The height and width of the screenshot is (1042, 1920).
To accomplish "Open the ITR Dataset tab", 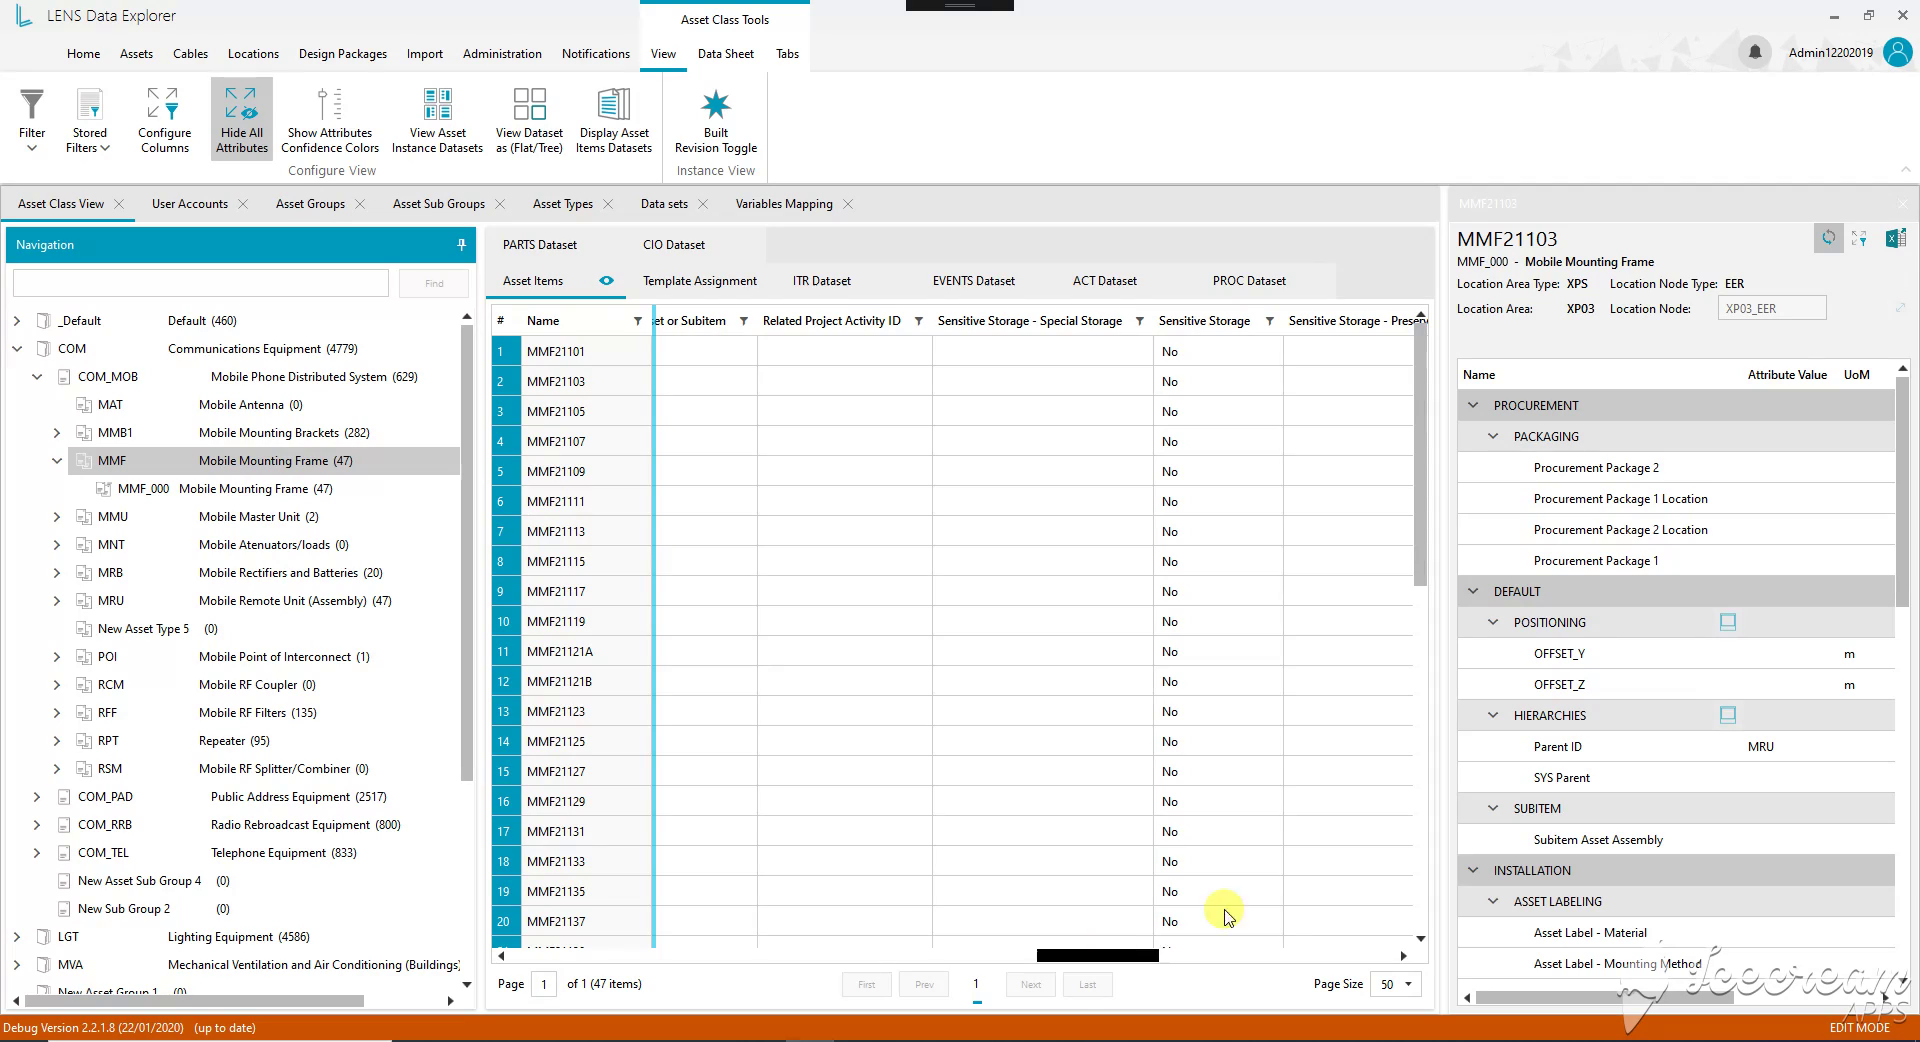I will click(x=822, y=281).
